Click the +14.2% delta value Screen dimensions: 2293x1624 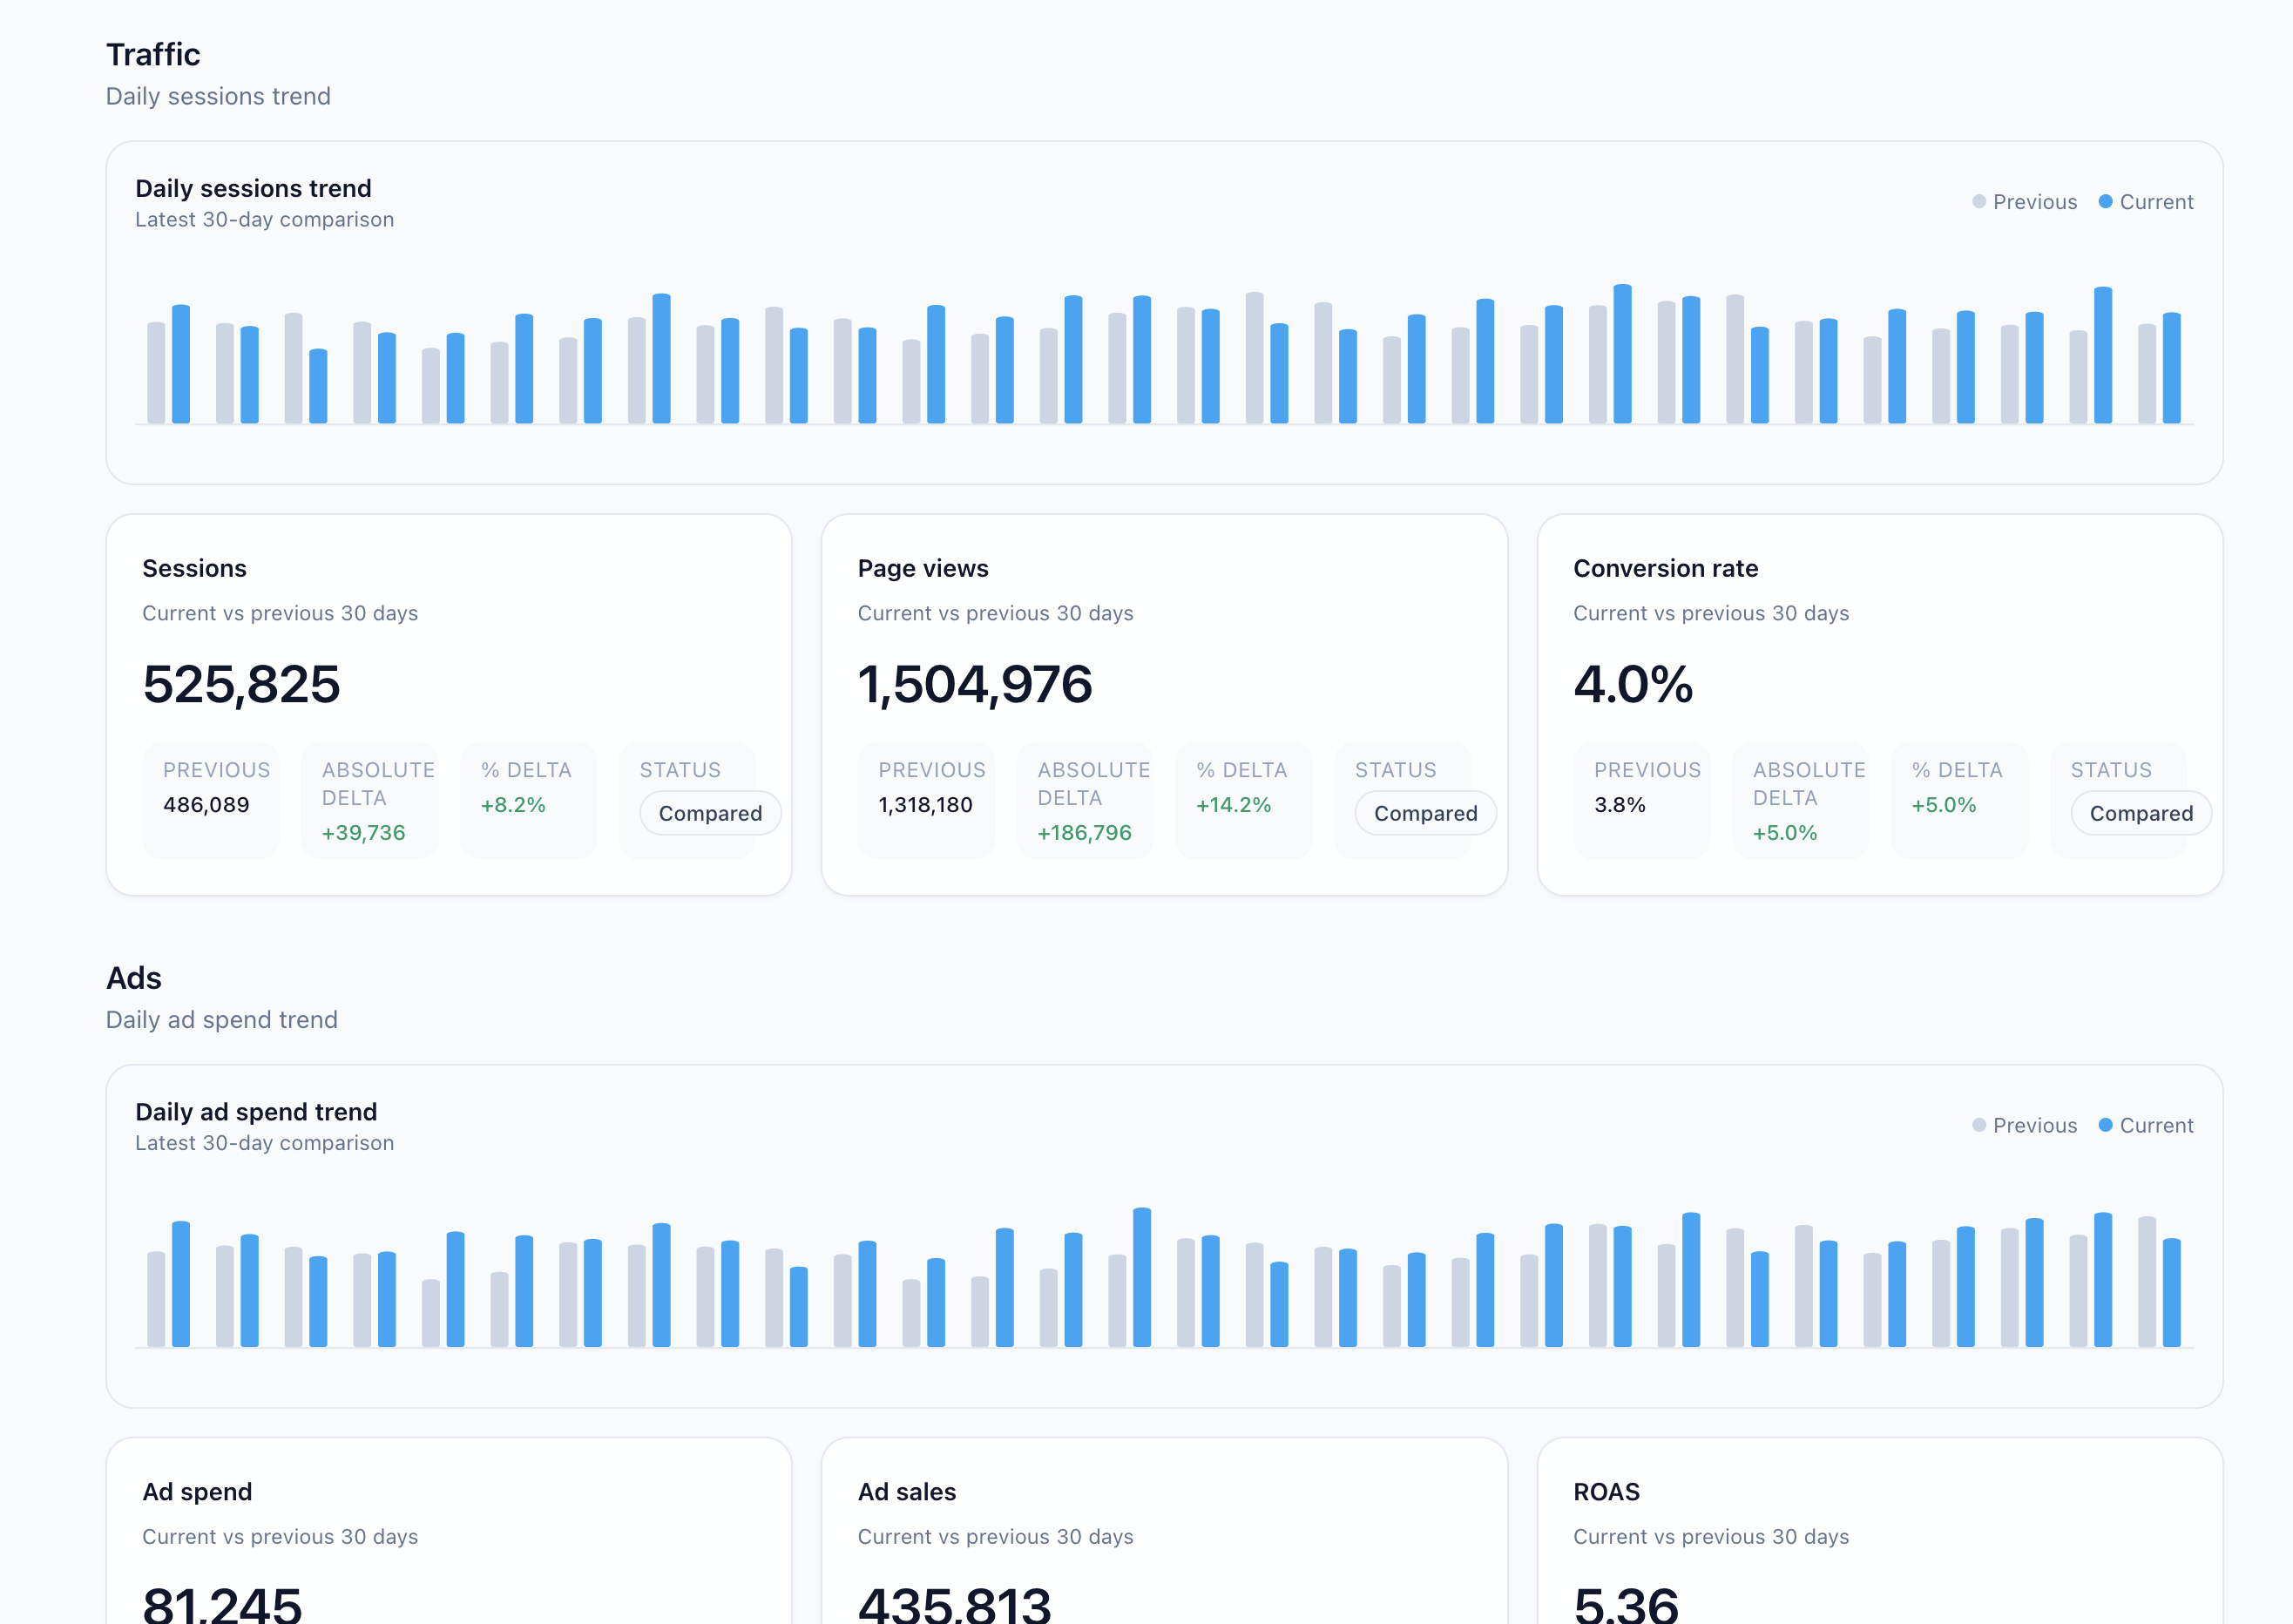tap(1233, 804)
